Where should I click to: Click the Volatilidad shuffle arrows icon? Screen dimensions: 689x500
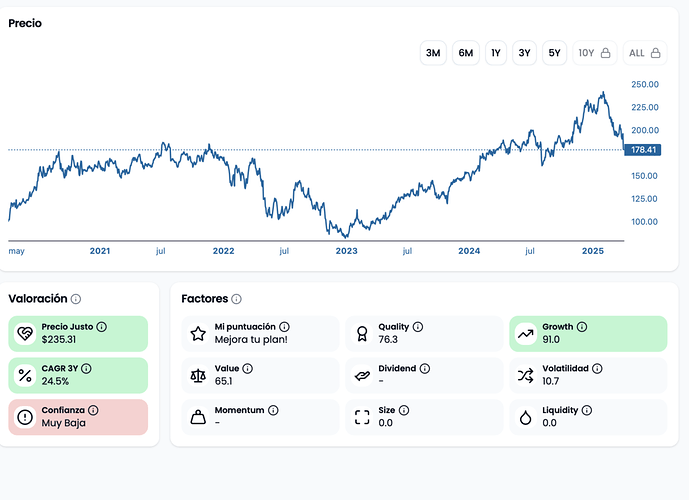[525, 375]
